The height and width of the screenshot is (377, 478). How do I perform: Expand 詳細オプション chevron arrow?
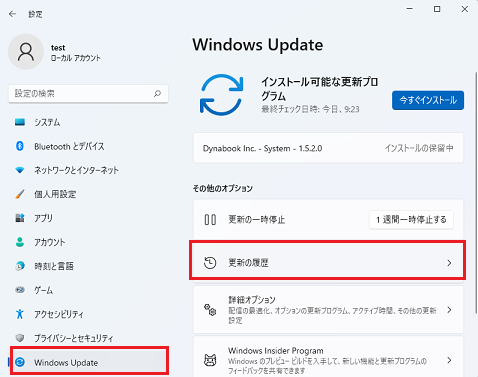[x=449, y=310]
